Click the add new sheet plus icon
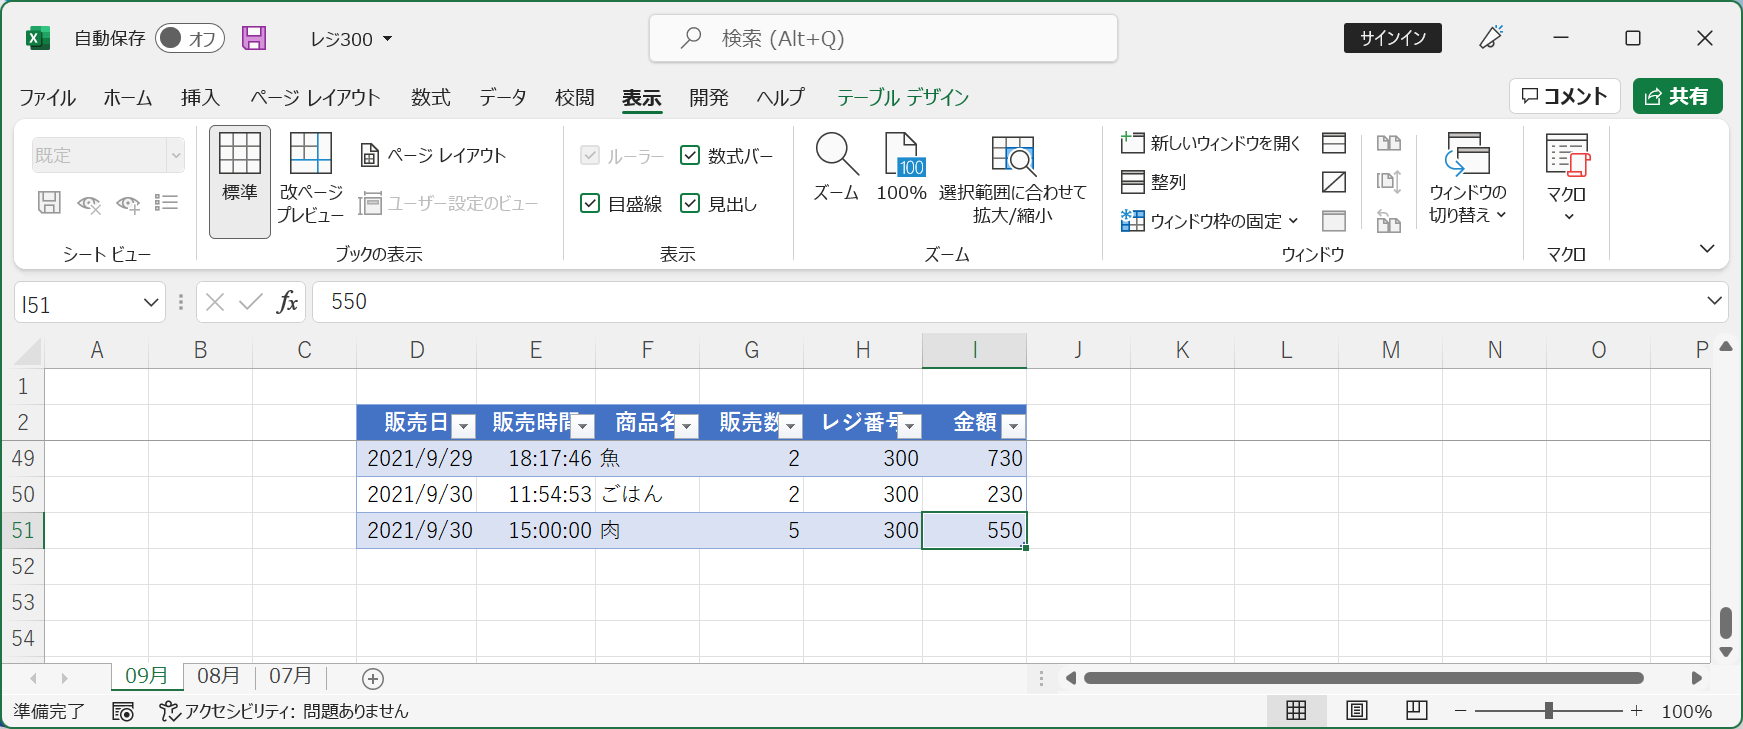 point(373,679)
